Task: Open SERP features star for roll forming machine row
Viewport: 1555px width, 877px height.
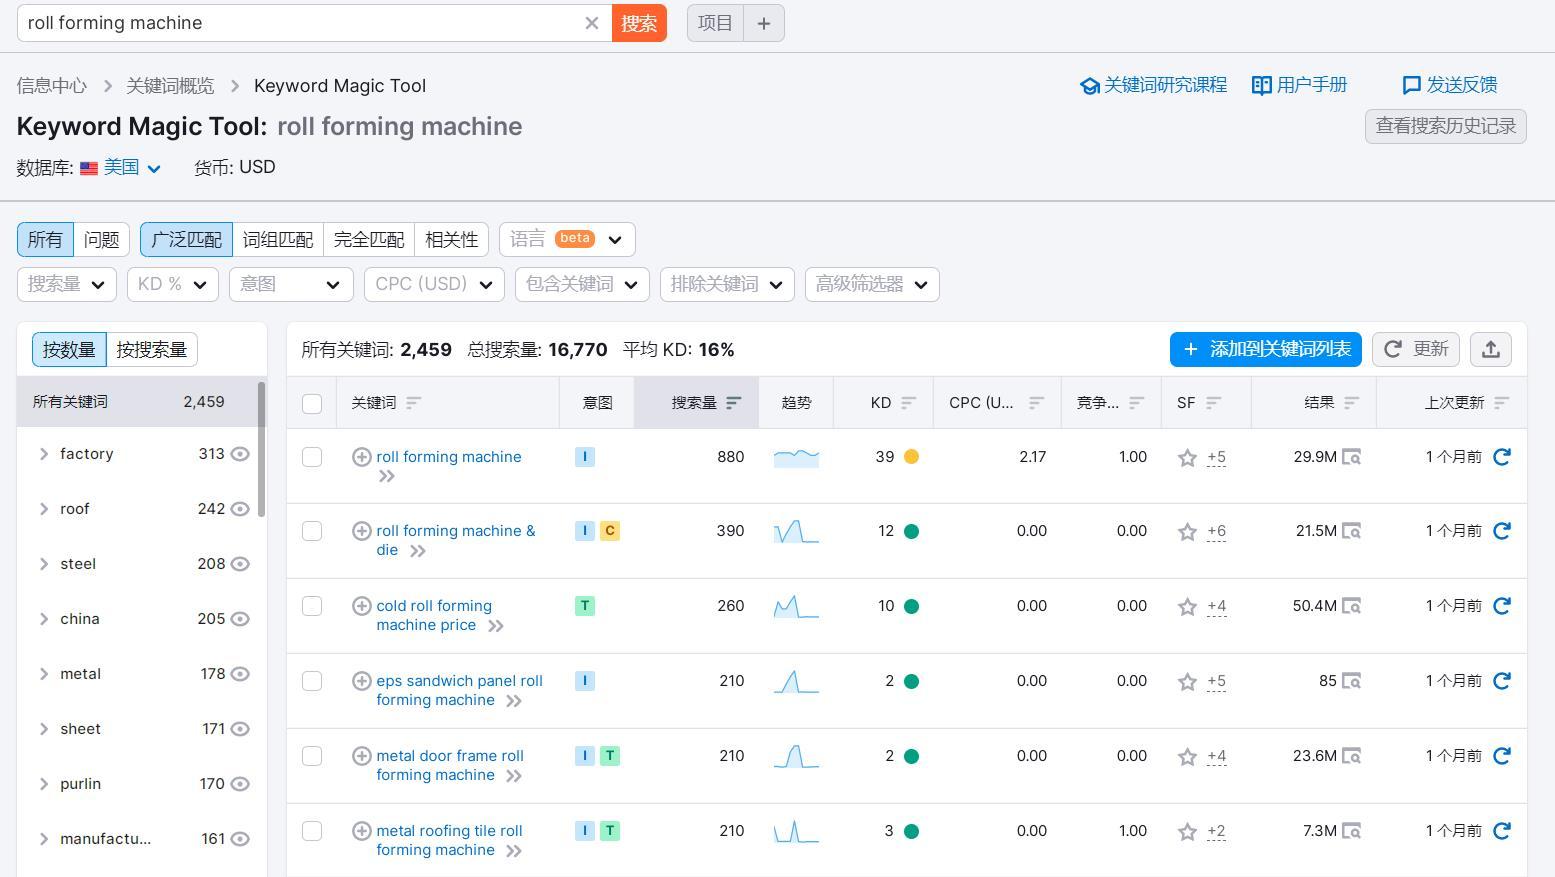Action: click(1187, 457)
